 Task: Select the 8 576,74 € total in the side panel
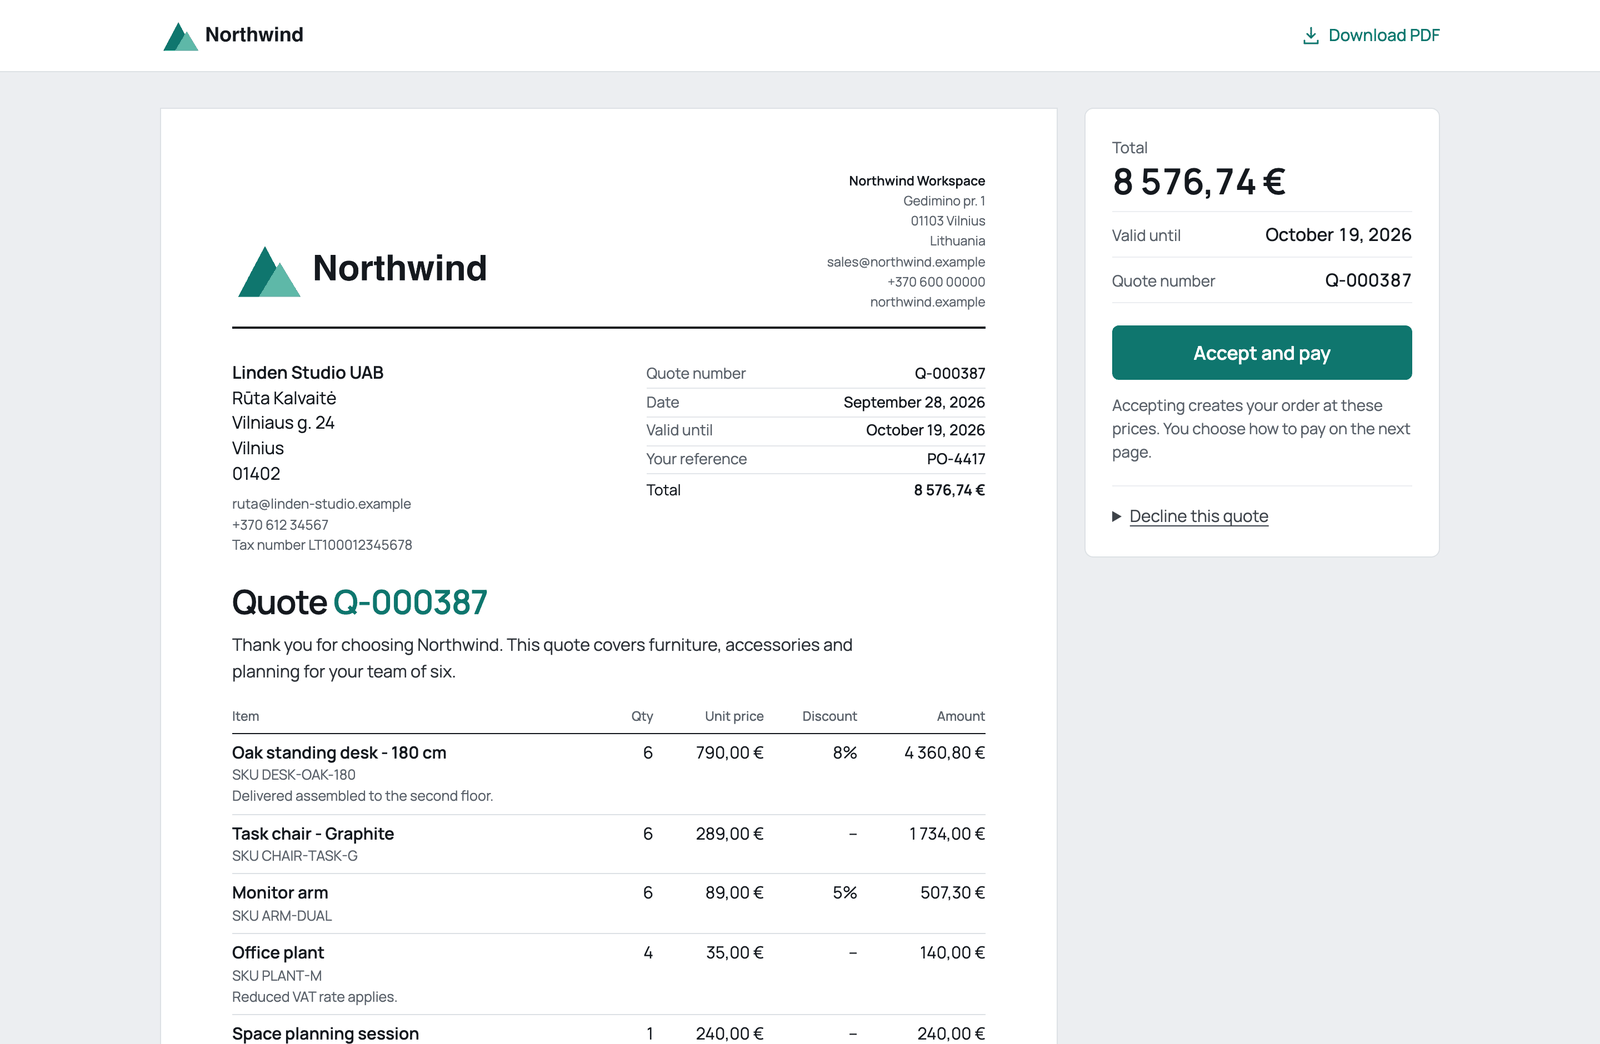pos(1199,182)
